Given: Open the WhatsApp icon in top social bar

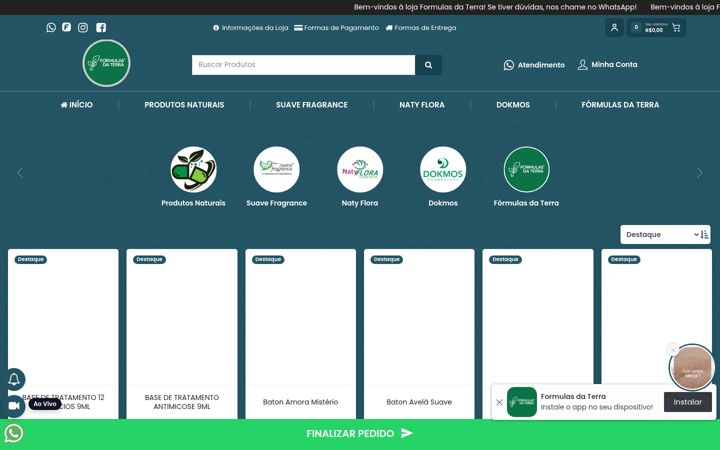Looking at the screenshot, I should click(51, 28).
